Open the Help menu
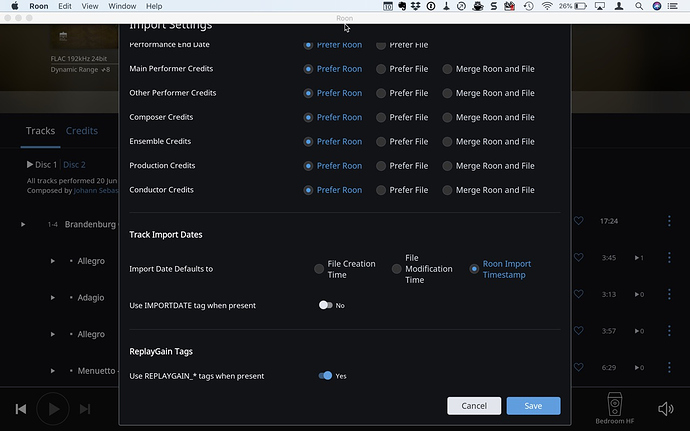This screenshot has height=431, width=690. pos(154,6)
